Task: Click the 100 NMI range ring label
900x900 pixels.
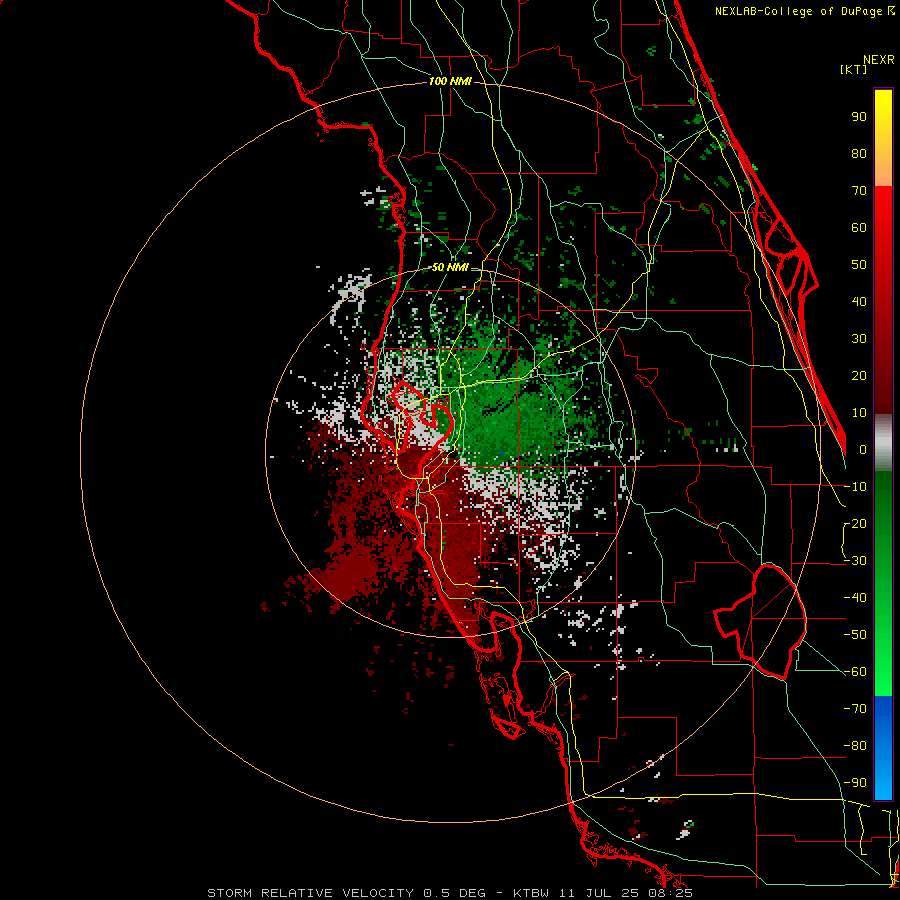Action: (x=450, y=82)
